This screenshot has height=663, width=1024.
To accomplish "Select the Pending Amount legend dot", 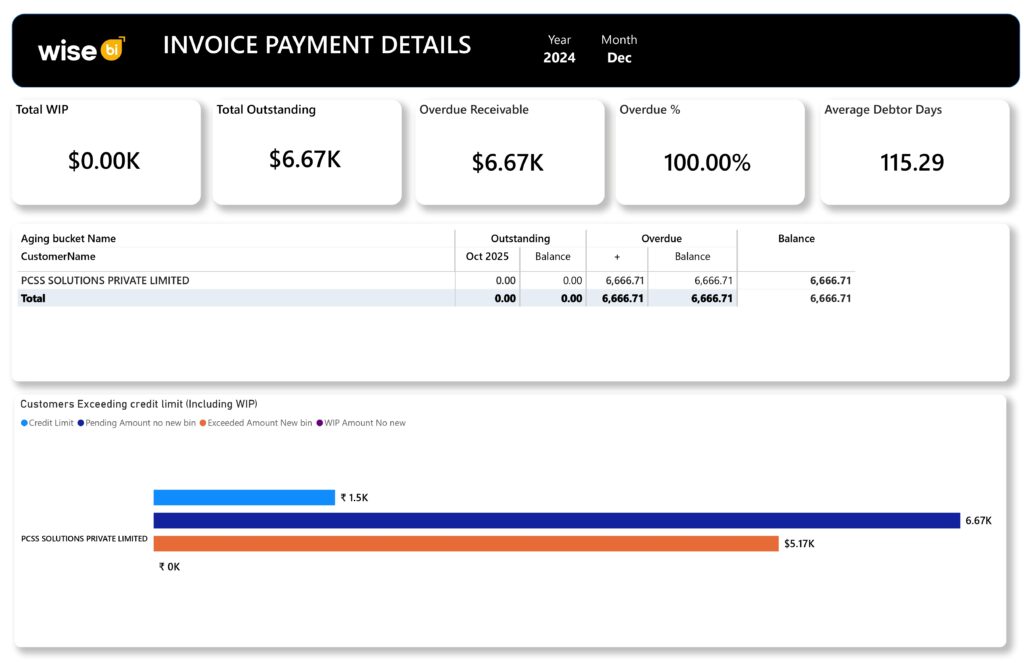I will tap(80, 423).
